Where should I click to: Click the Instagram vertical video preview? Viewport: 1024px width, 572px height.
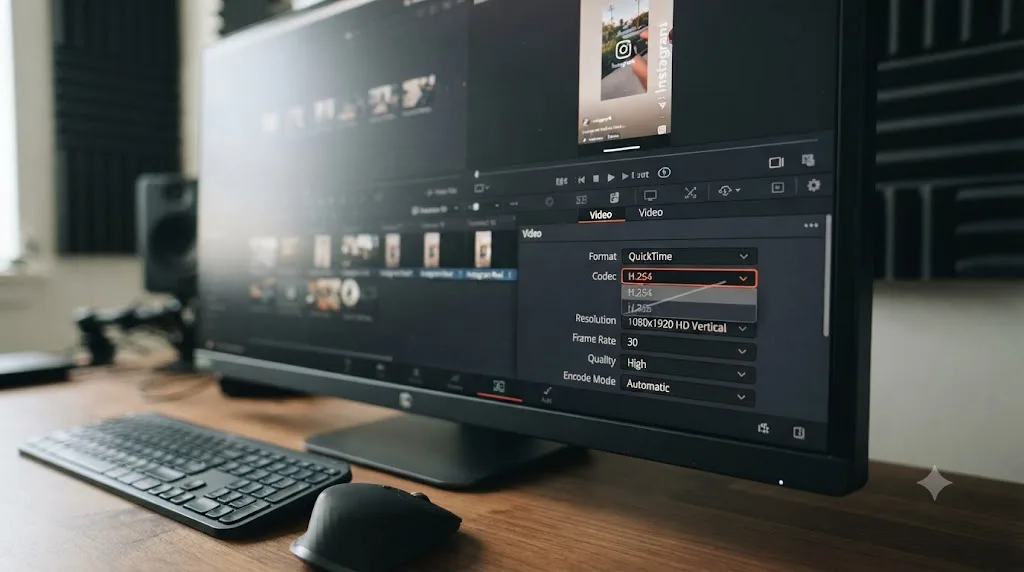(626, 70)
